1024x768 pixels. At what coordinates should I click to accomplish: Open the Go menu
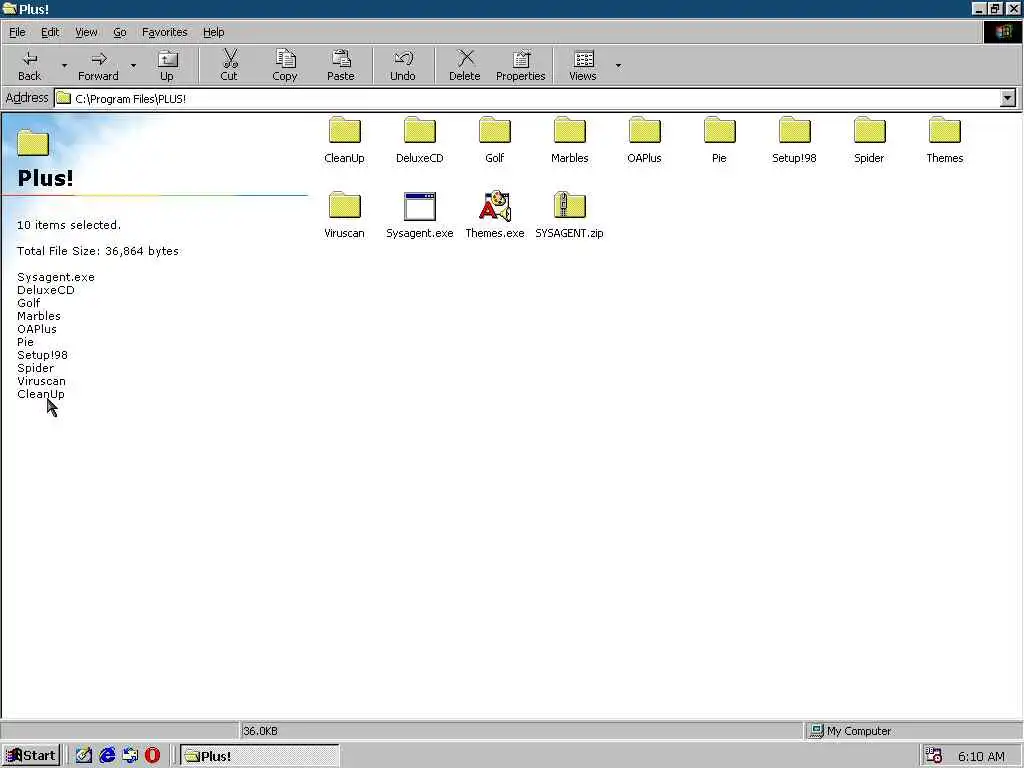[x=120, y=32]
